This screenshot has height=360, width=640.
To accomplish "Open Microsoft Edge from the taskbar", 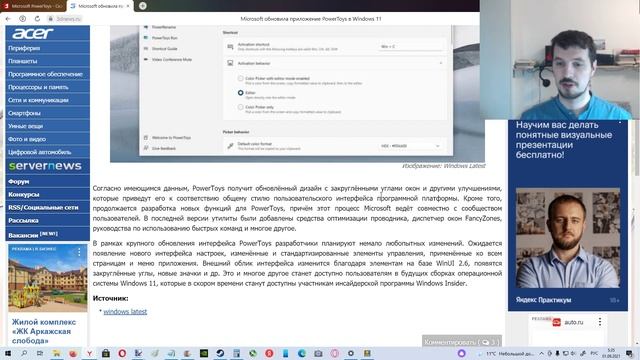I will pyautogui.click(x=302, y=353).
